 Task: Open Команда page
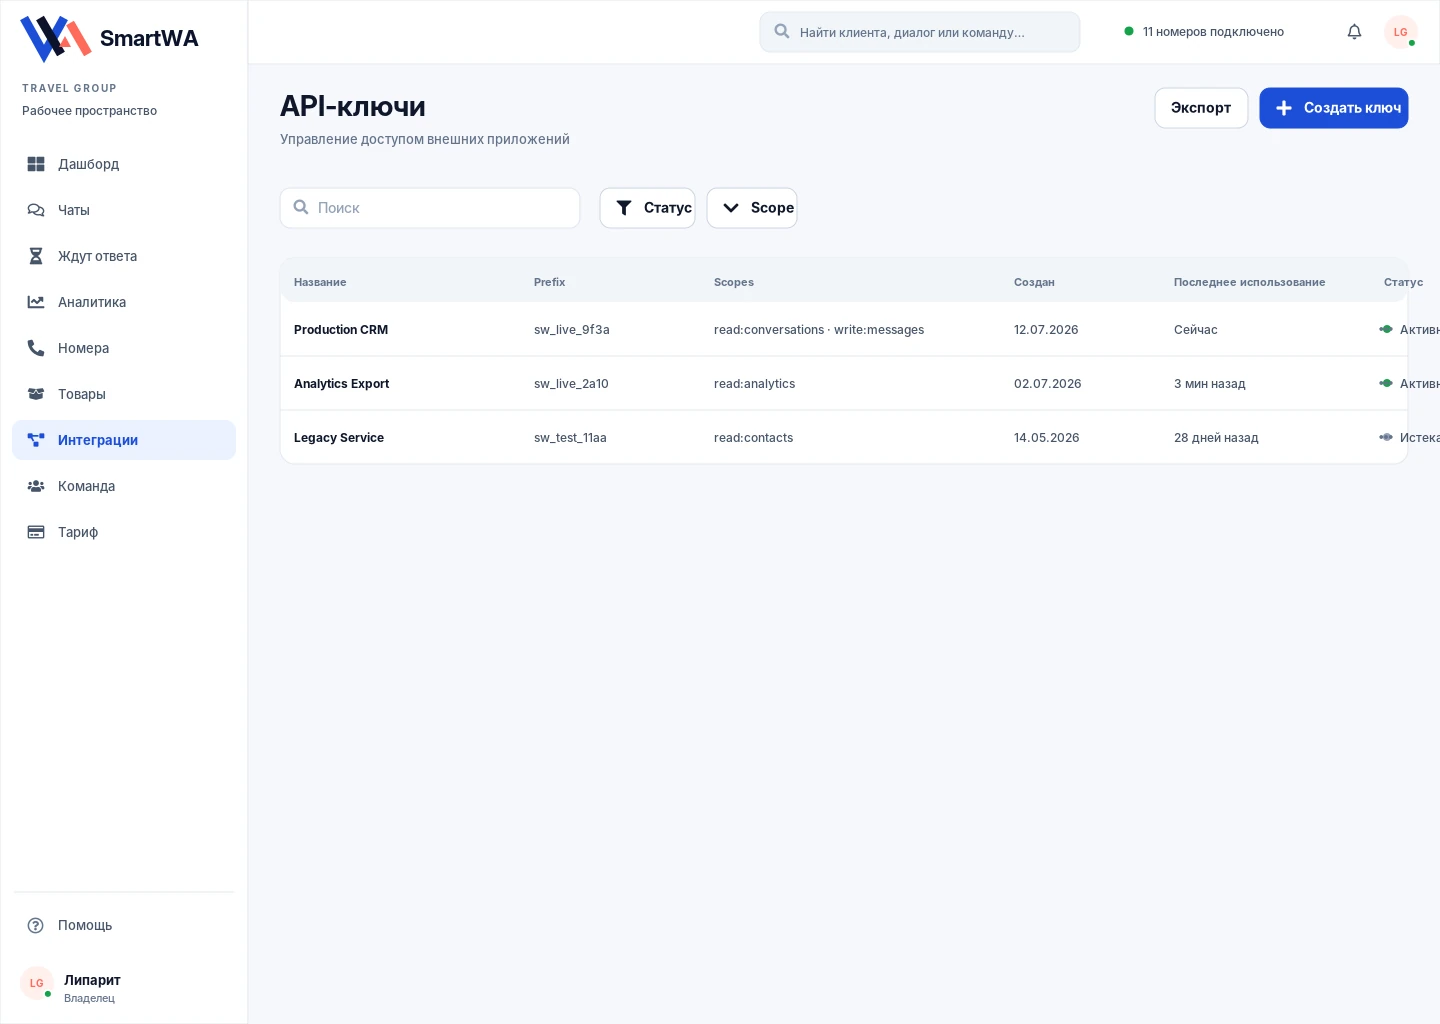click(124, 486)
